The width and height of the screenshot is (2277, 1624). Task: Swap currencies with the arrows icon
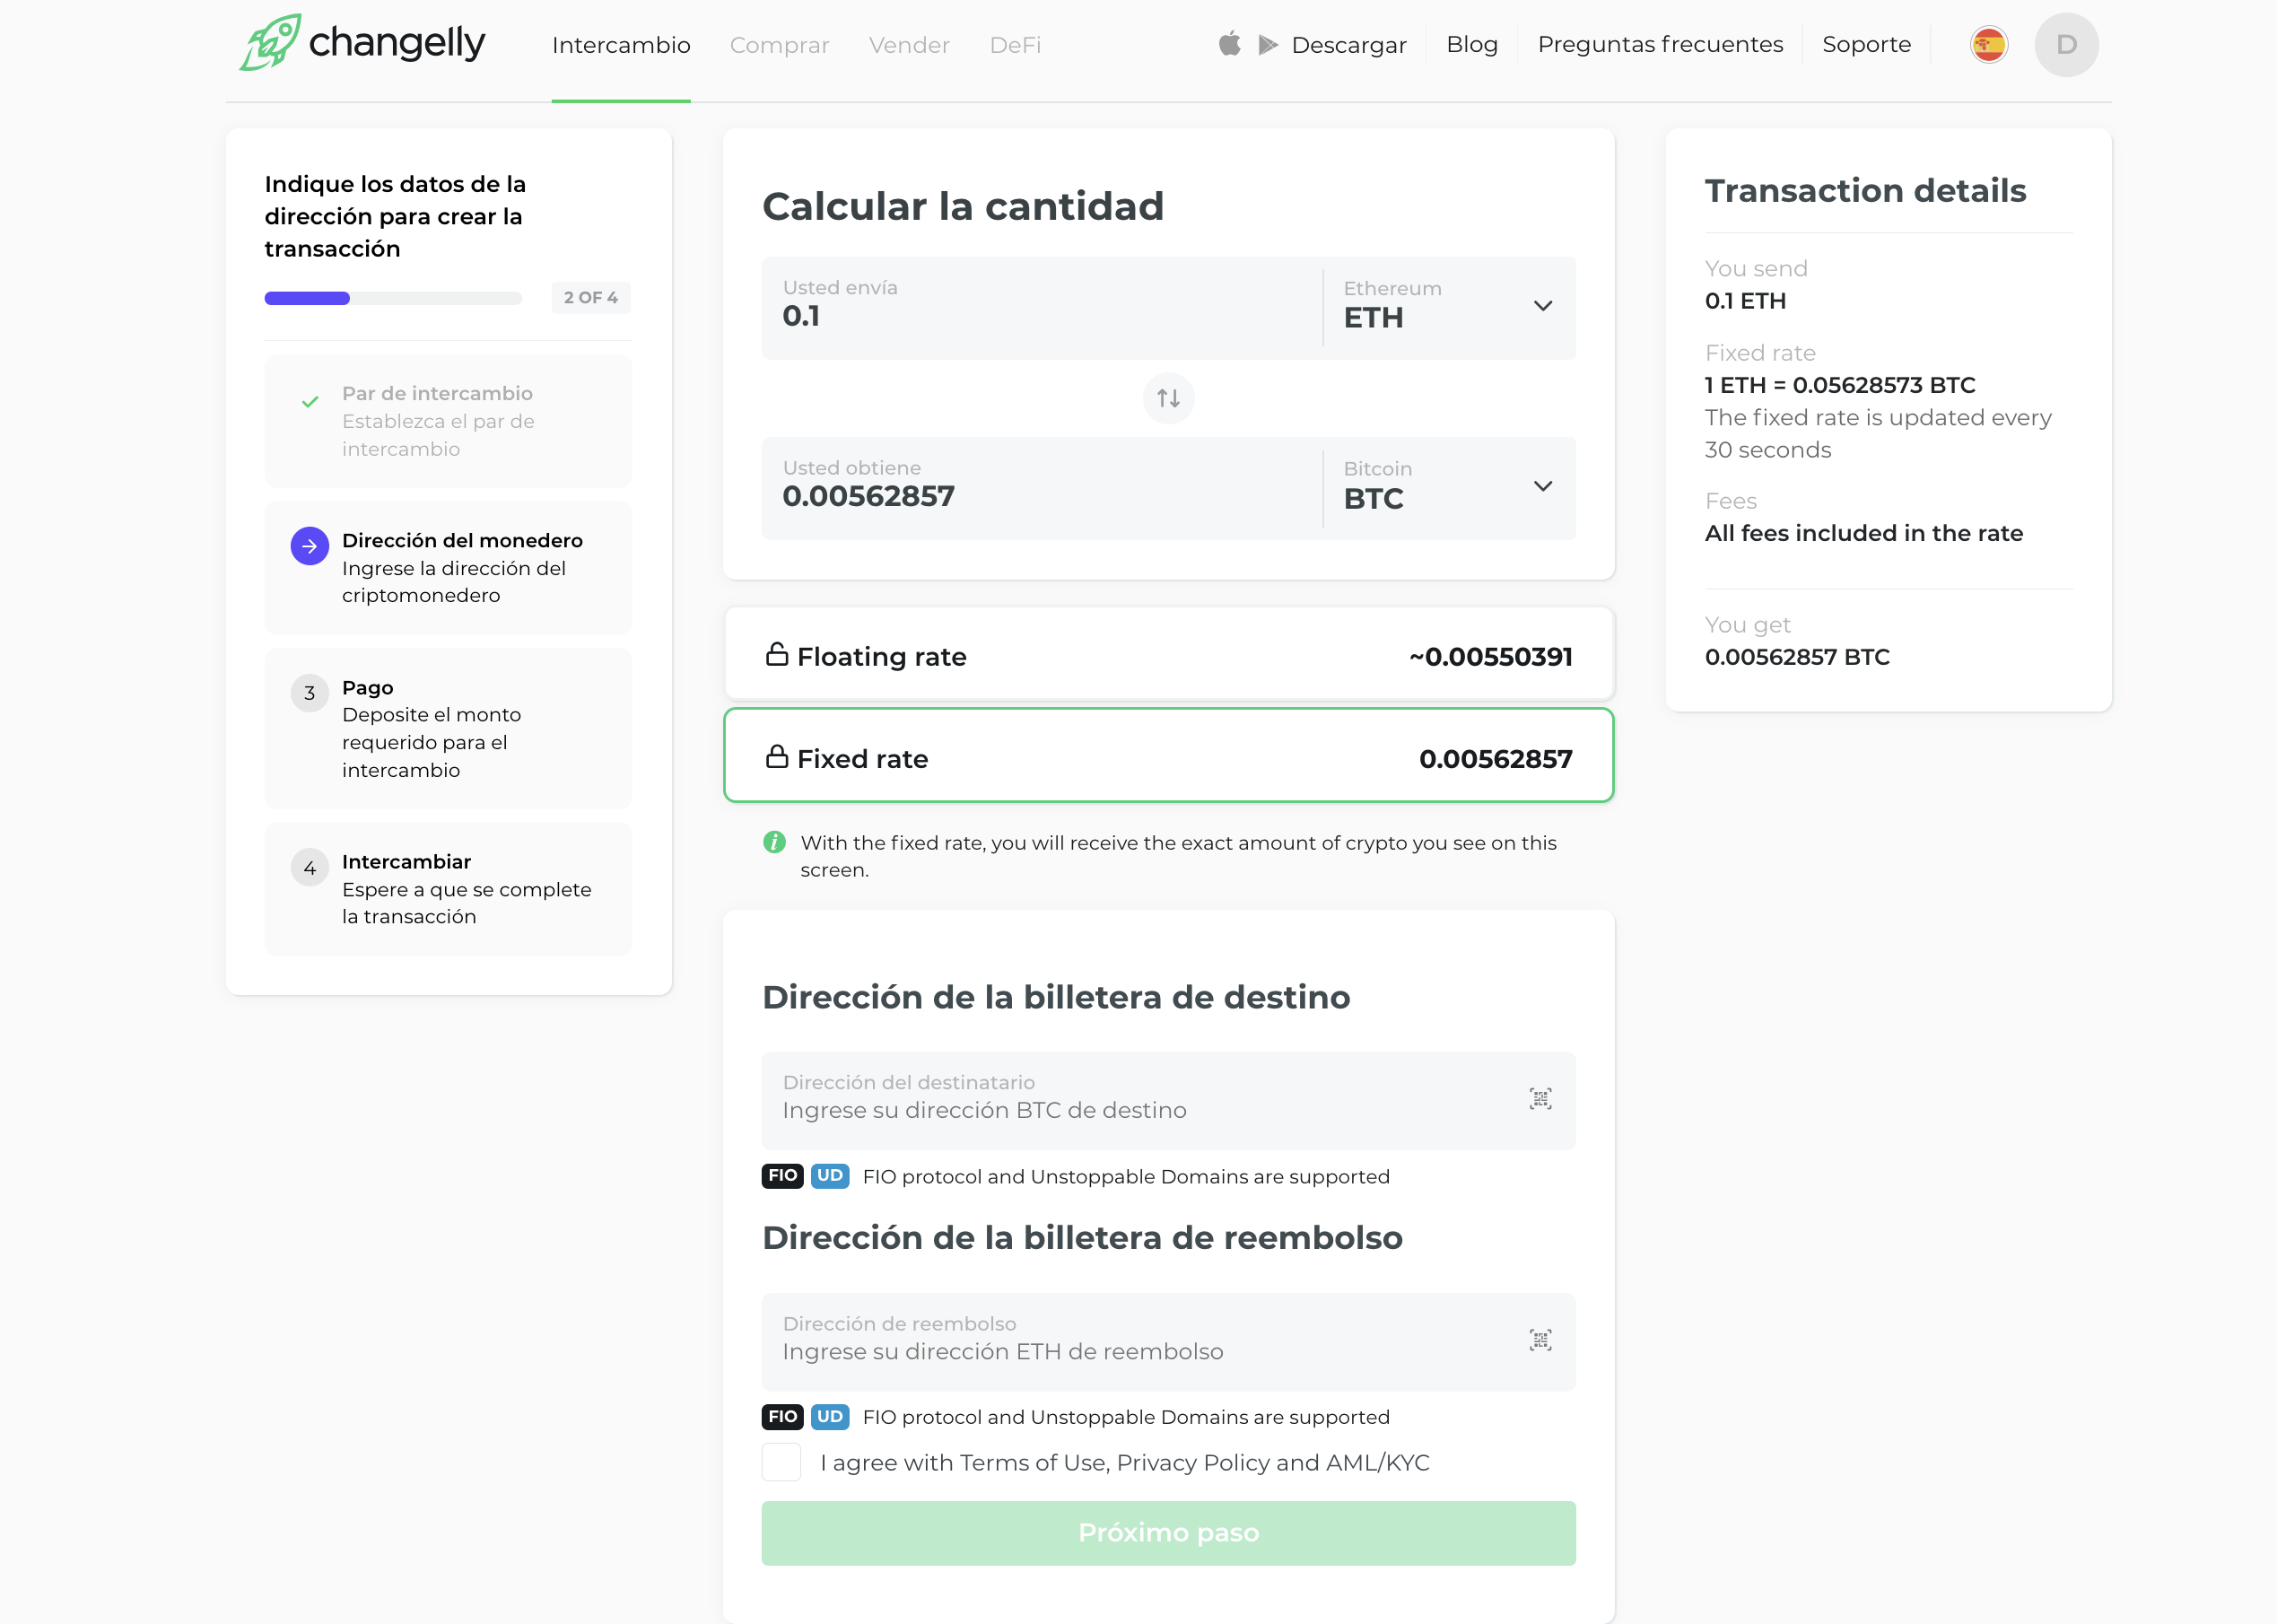pyautogui.click(x=1167, y=398)
